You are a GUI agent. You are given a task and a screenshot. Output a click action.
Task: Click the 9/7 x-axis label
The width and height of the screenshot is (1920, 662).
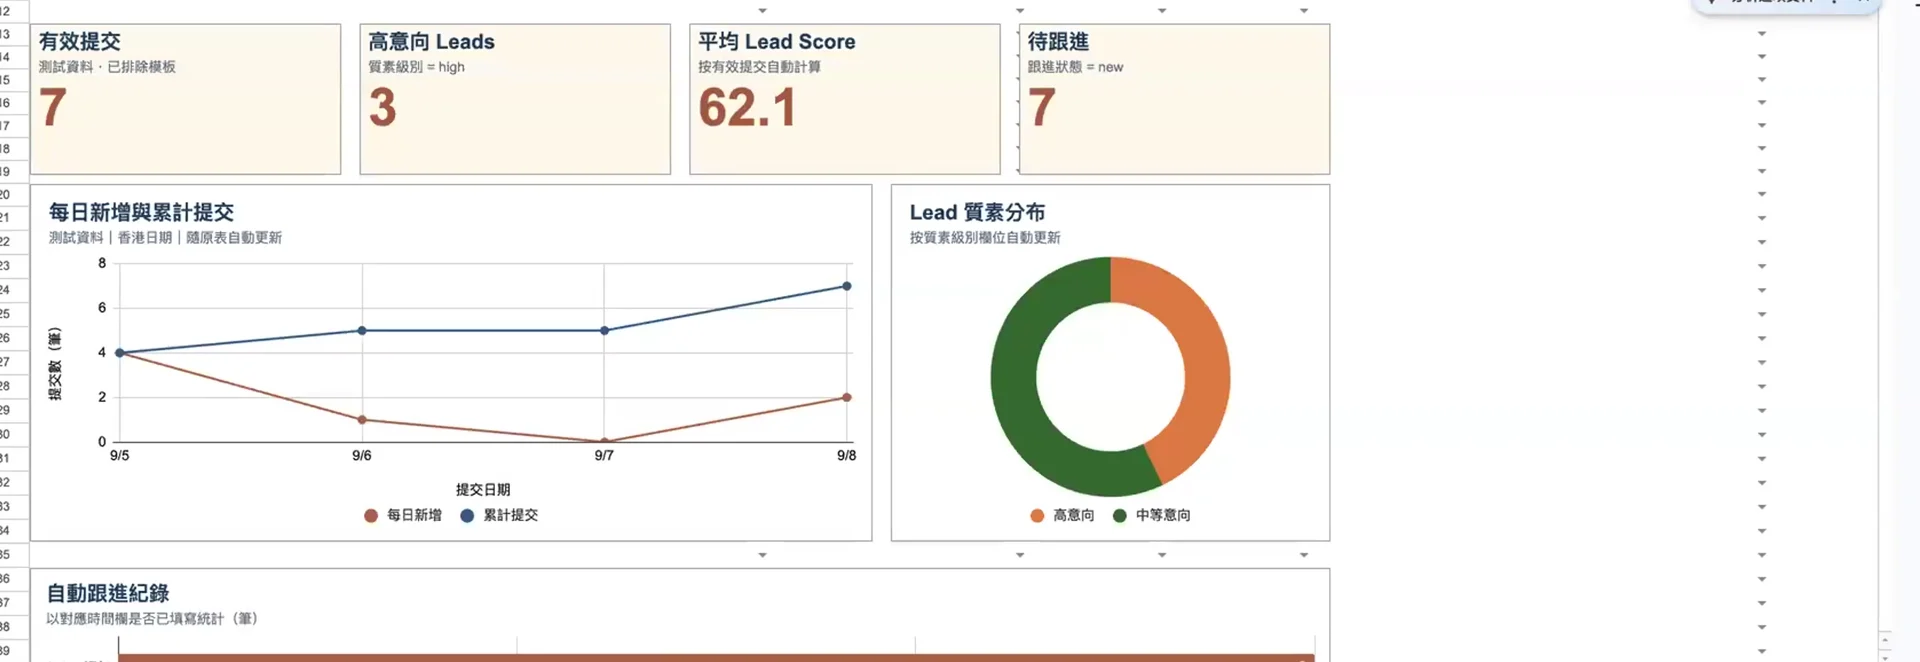click(604, 456)
